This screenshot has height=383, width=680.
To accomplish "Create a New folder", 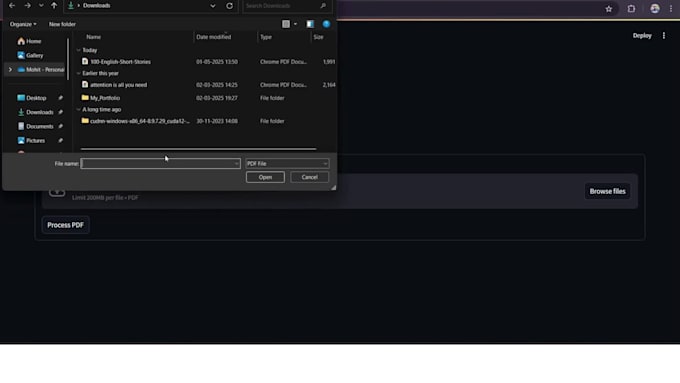I will tap(62, 24).
